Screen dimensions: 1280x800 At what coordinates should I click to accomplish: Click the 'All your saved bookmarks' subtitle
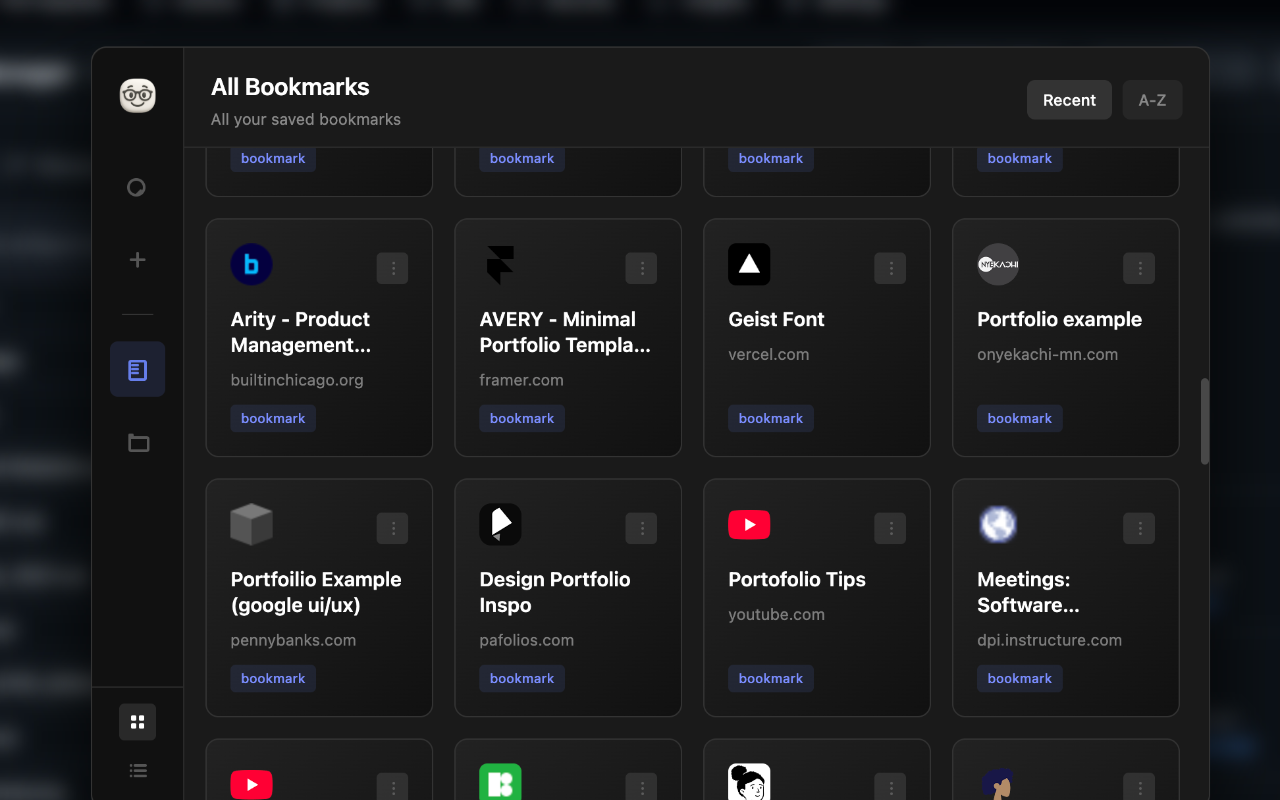(x=306, y=119)
